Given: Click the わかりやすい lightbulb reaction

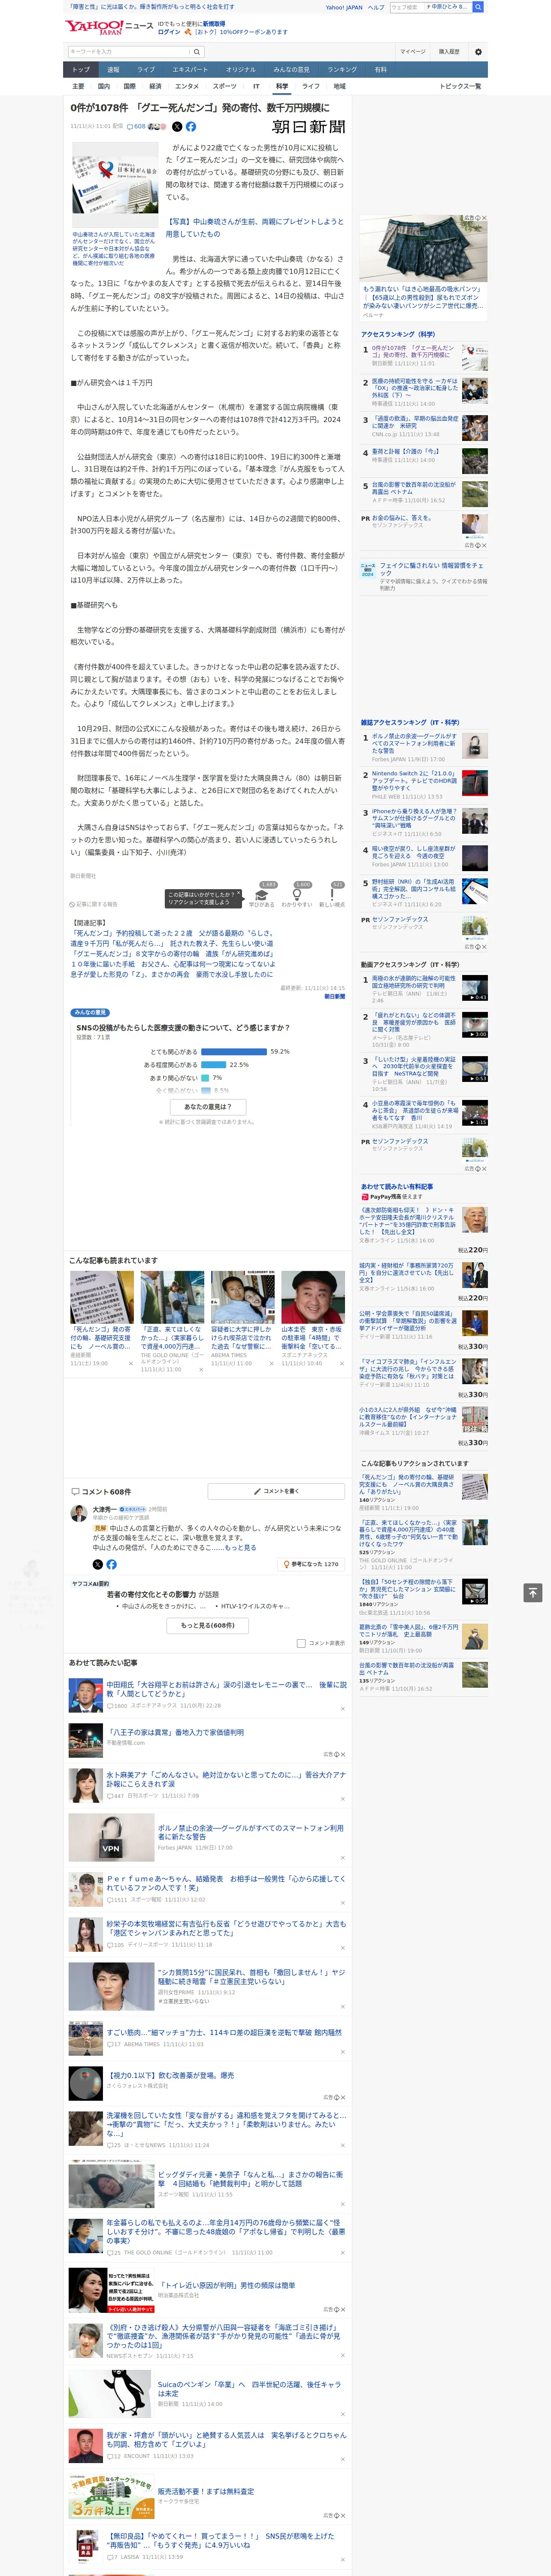Looking at the screenshot, I should tap(297, 895).
